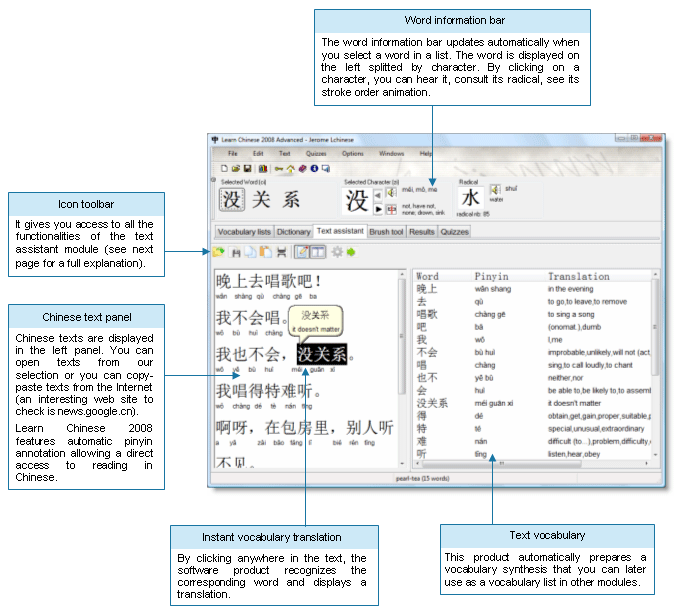Open the Options menu

coord(353,153)
